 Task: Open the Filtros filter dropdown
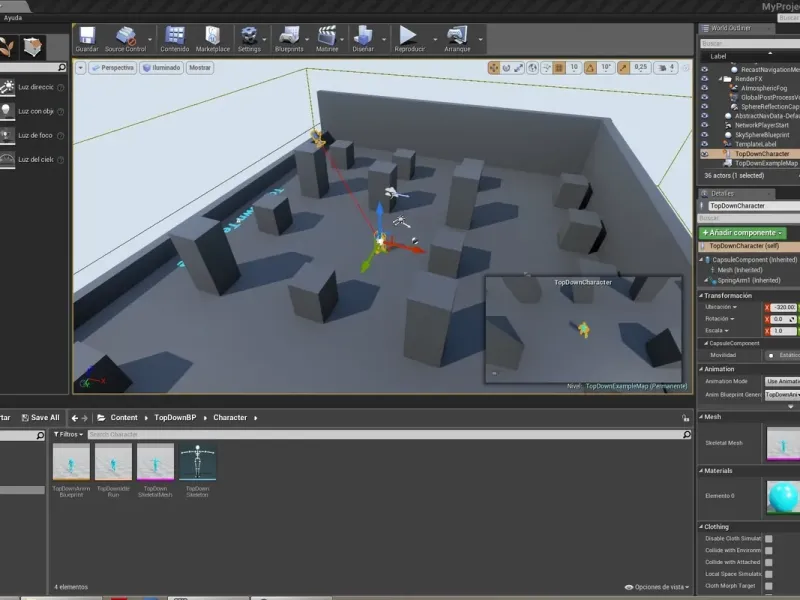(x=68, y=435)
